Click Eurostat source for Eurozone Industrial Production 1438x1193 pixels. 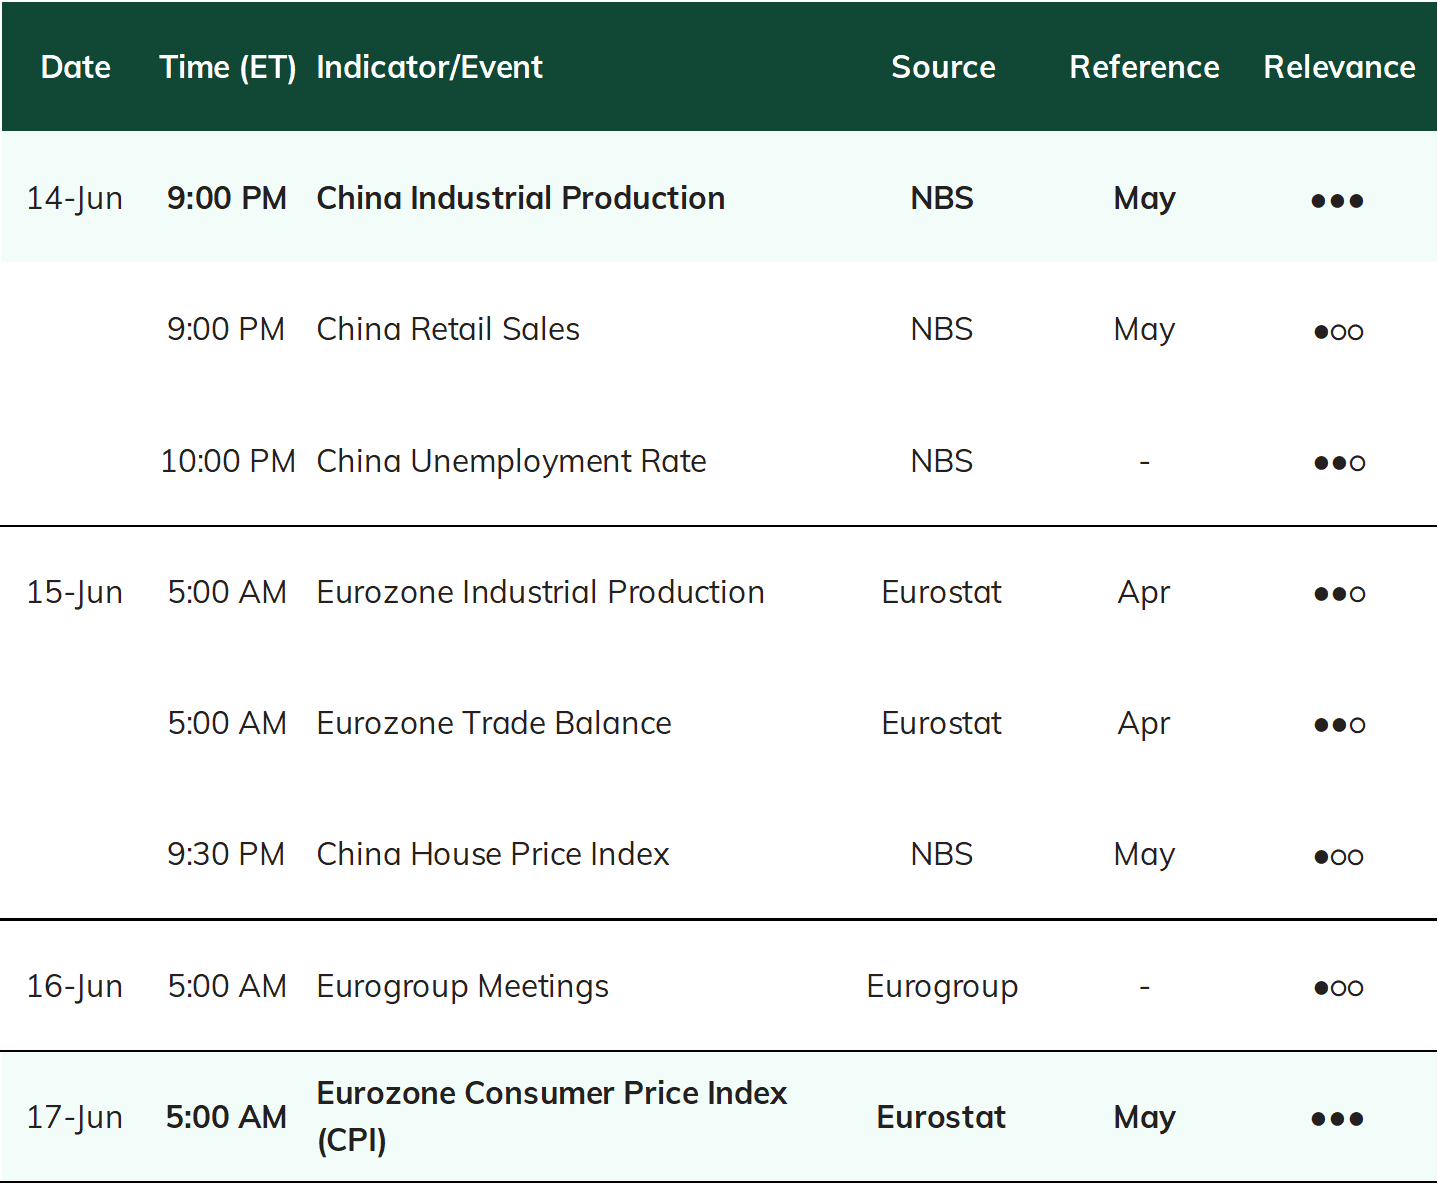click(x=942, y=592)
